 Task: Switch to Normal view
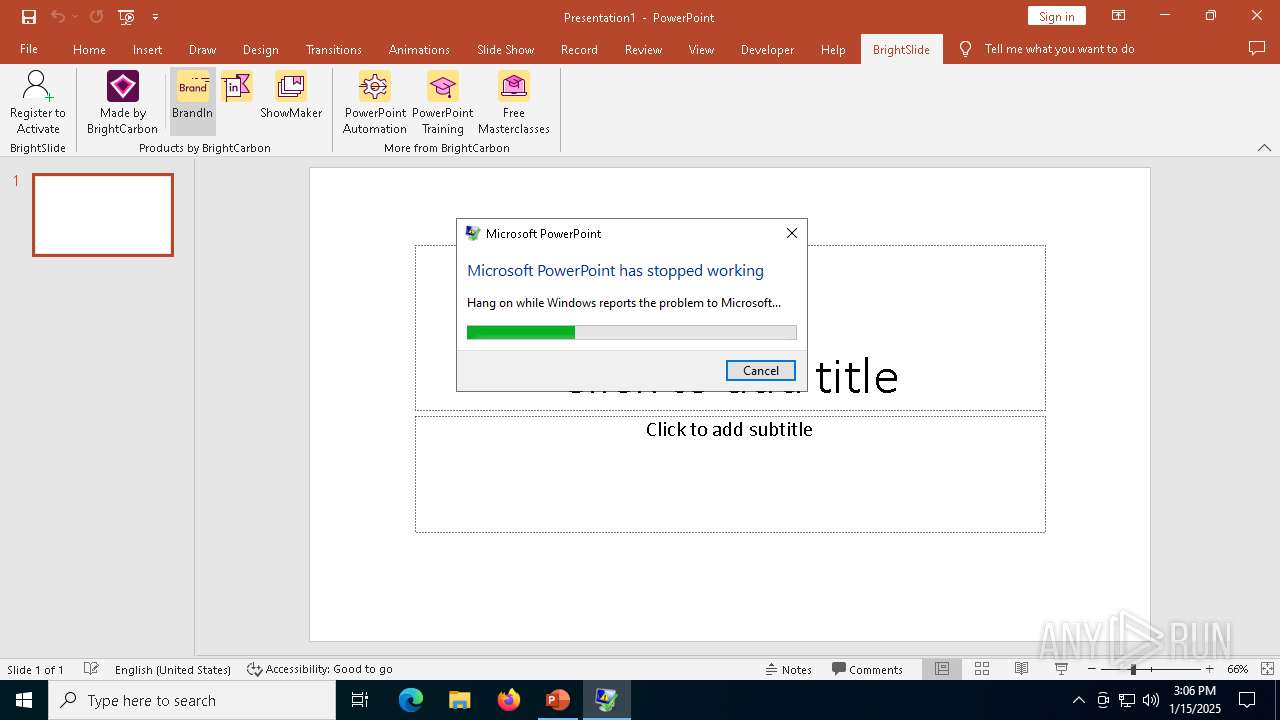click(x=942, y=669)
